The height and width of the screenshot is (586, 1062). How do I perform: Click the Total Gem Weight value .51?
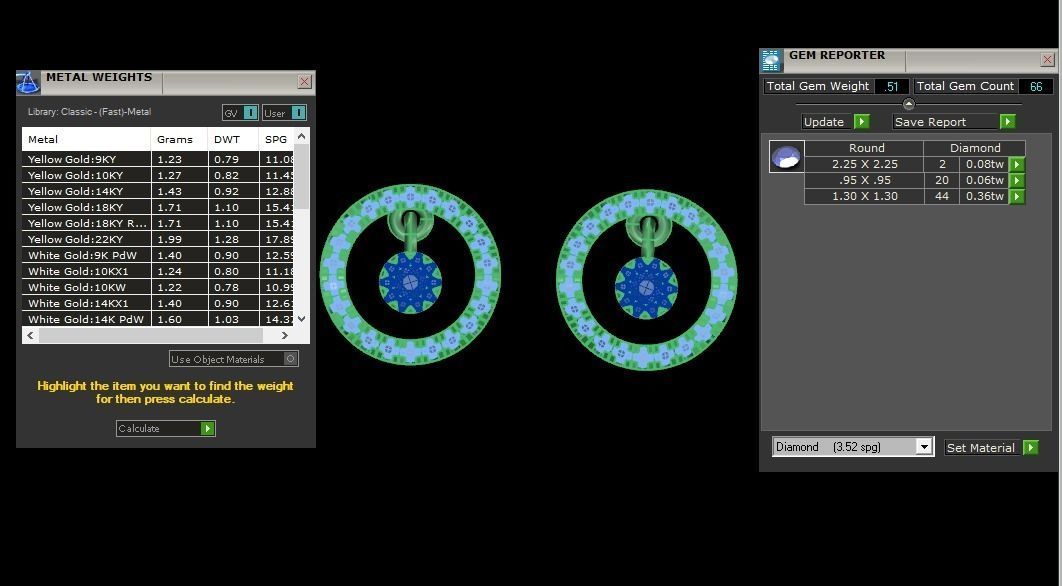pos(891,86)
